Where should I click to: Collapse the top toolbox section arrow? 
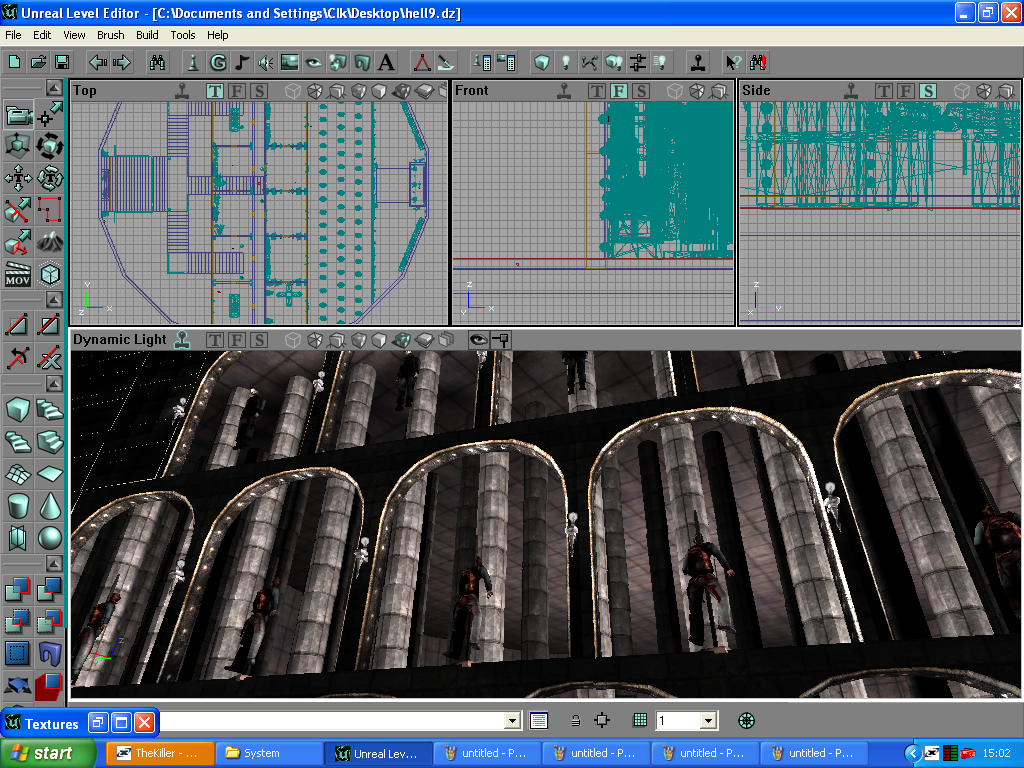pyautogui.click(x=54, y=86)
